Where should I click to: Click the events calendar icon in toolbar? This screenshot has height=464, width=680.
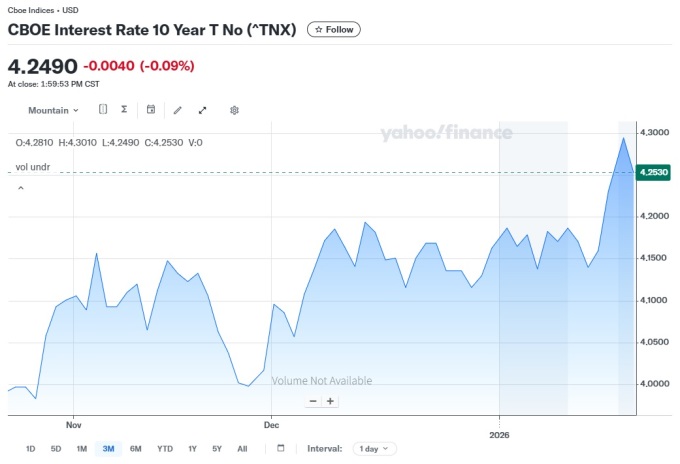tap(151, 110)
